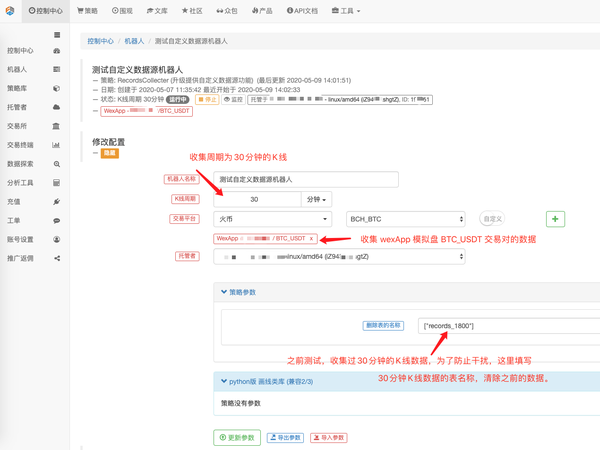
Task: Click the 推广返佣 share icon
Action: pyautogui.click(x=57, y=258)
